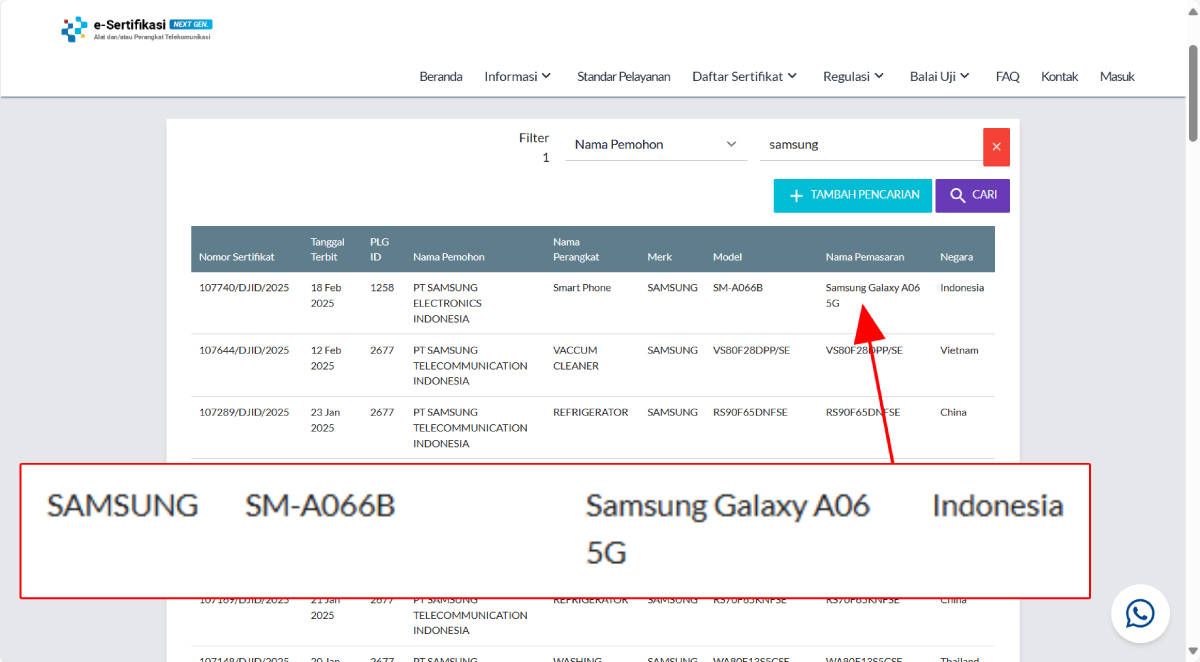Viewport: 1200px width, 662px height.
Task: Click date 12 Feb 2025
Action: [326, 358]
